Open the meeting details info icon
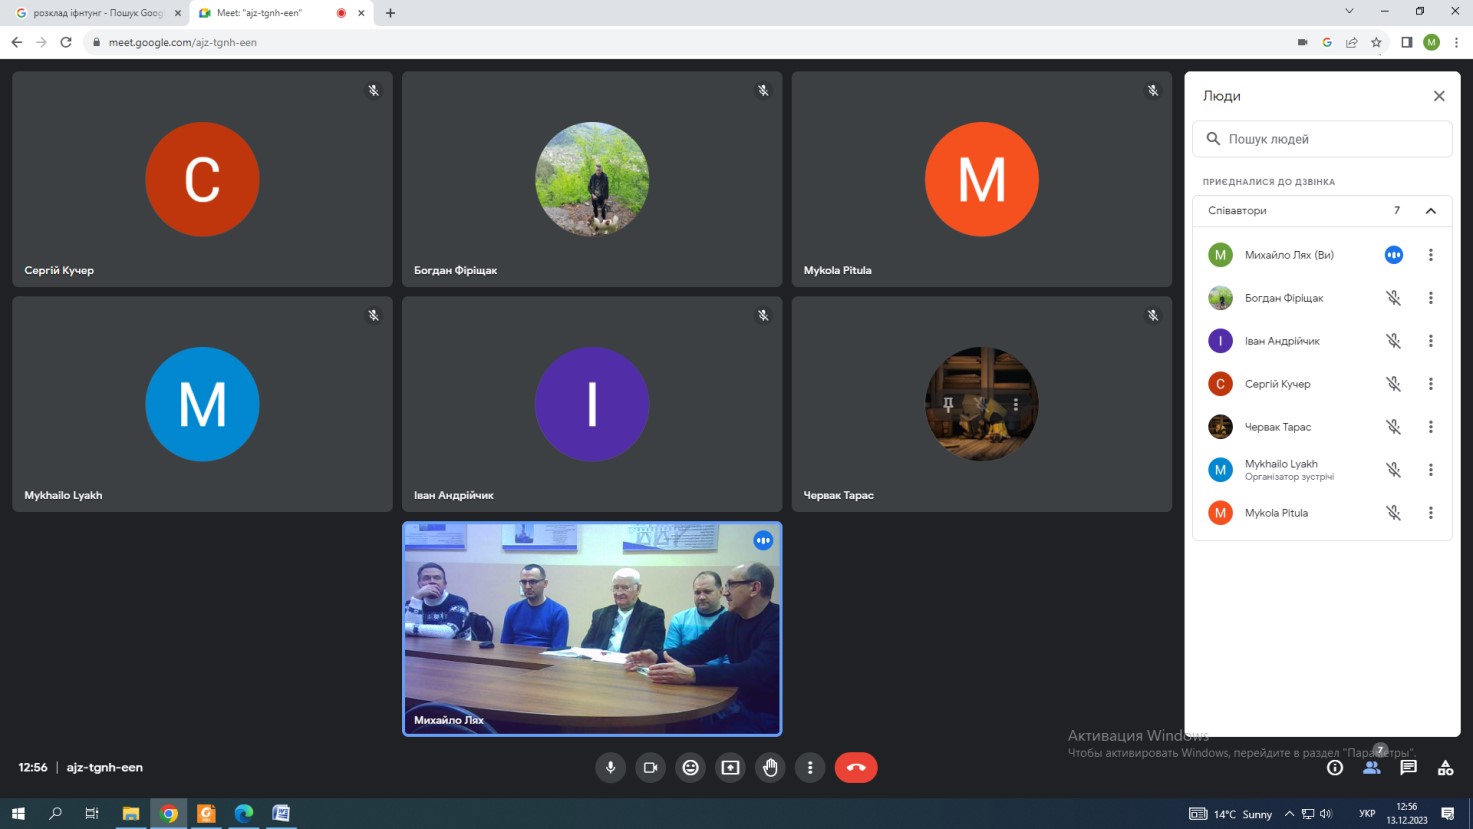Viewport: 1473px width, 829px height. click(x=1334, y=767)
